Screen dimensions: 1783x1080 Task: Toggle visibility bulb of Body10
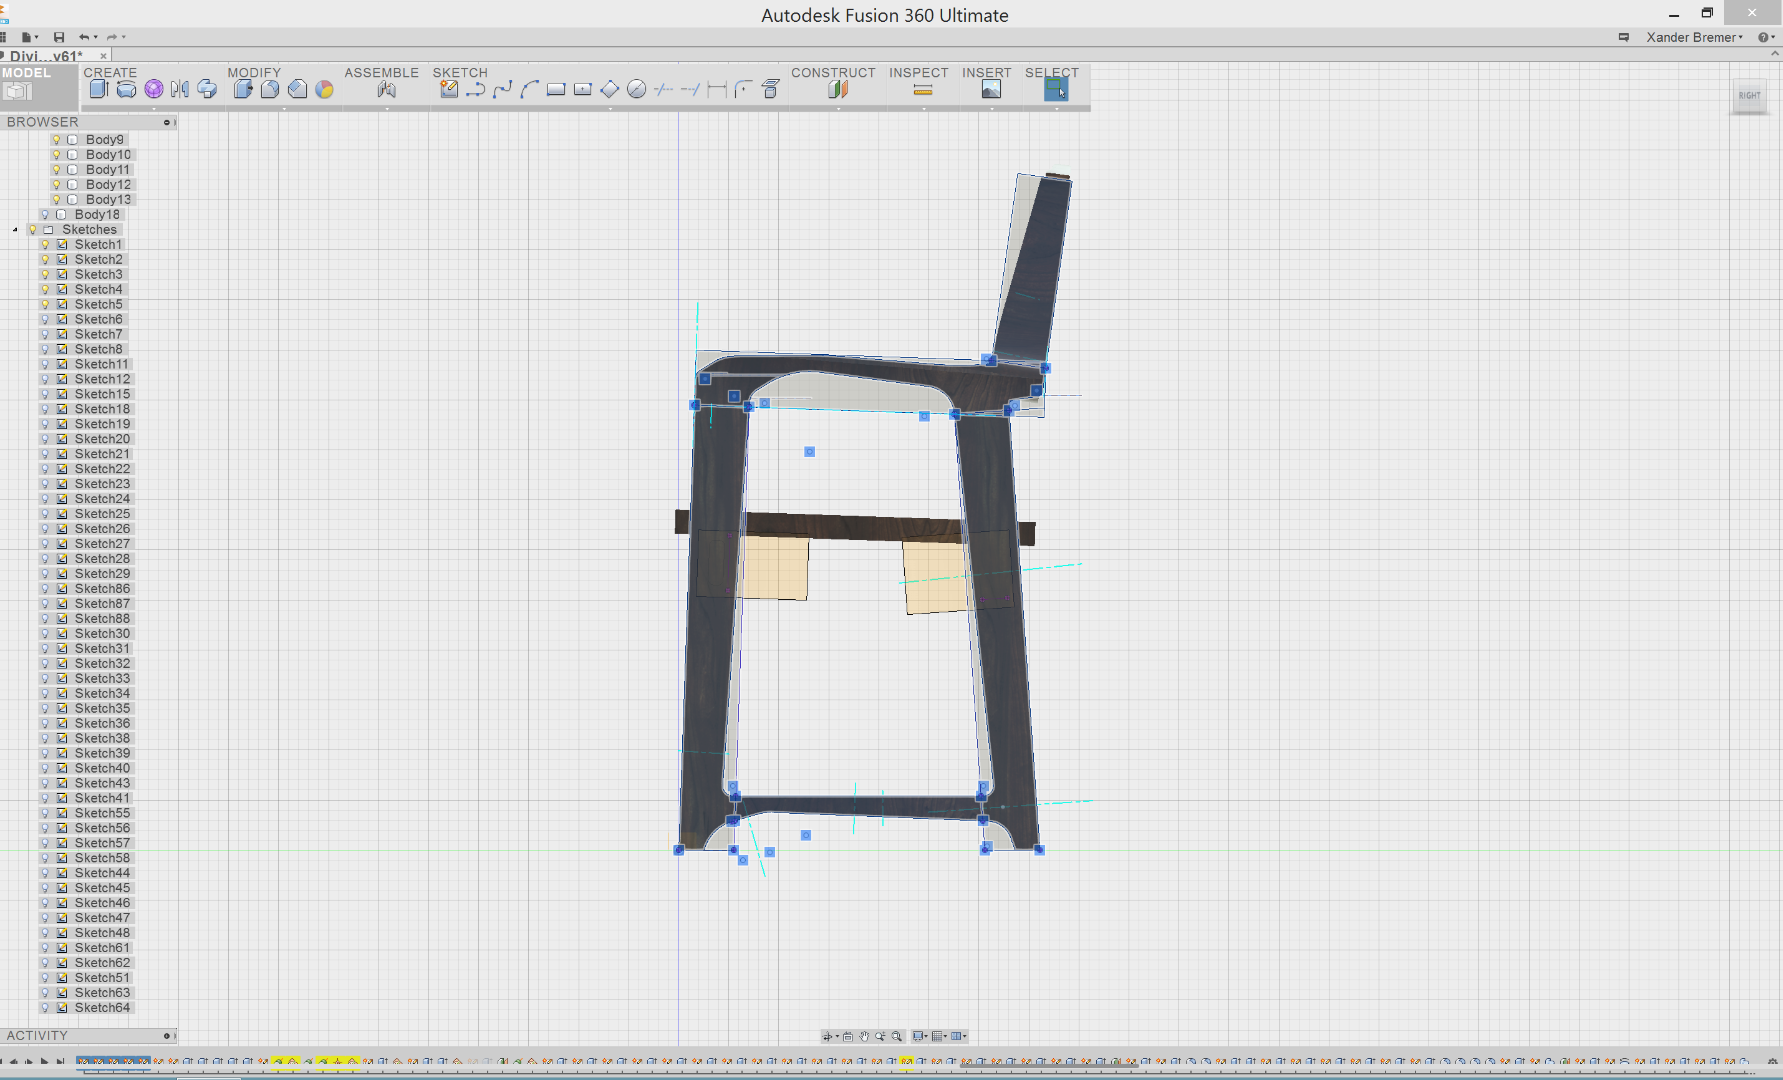[x=57, y=155]
